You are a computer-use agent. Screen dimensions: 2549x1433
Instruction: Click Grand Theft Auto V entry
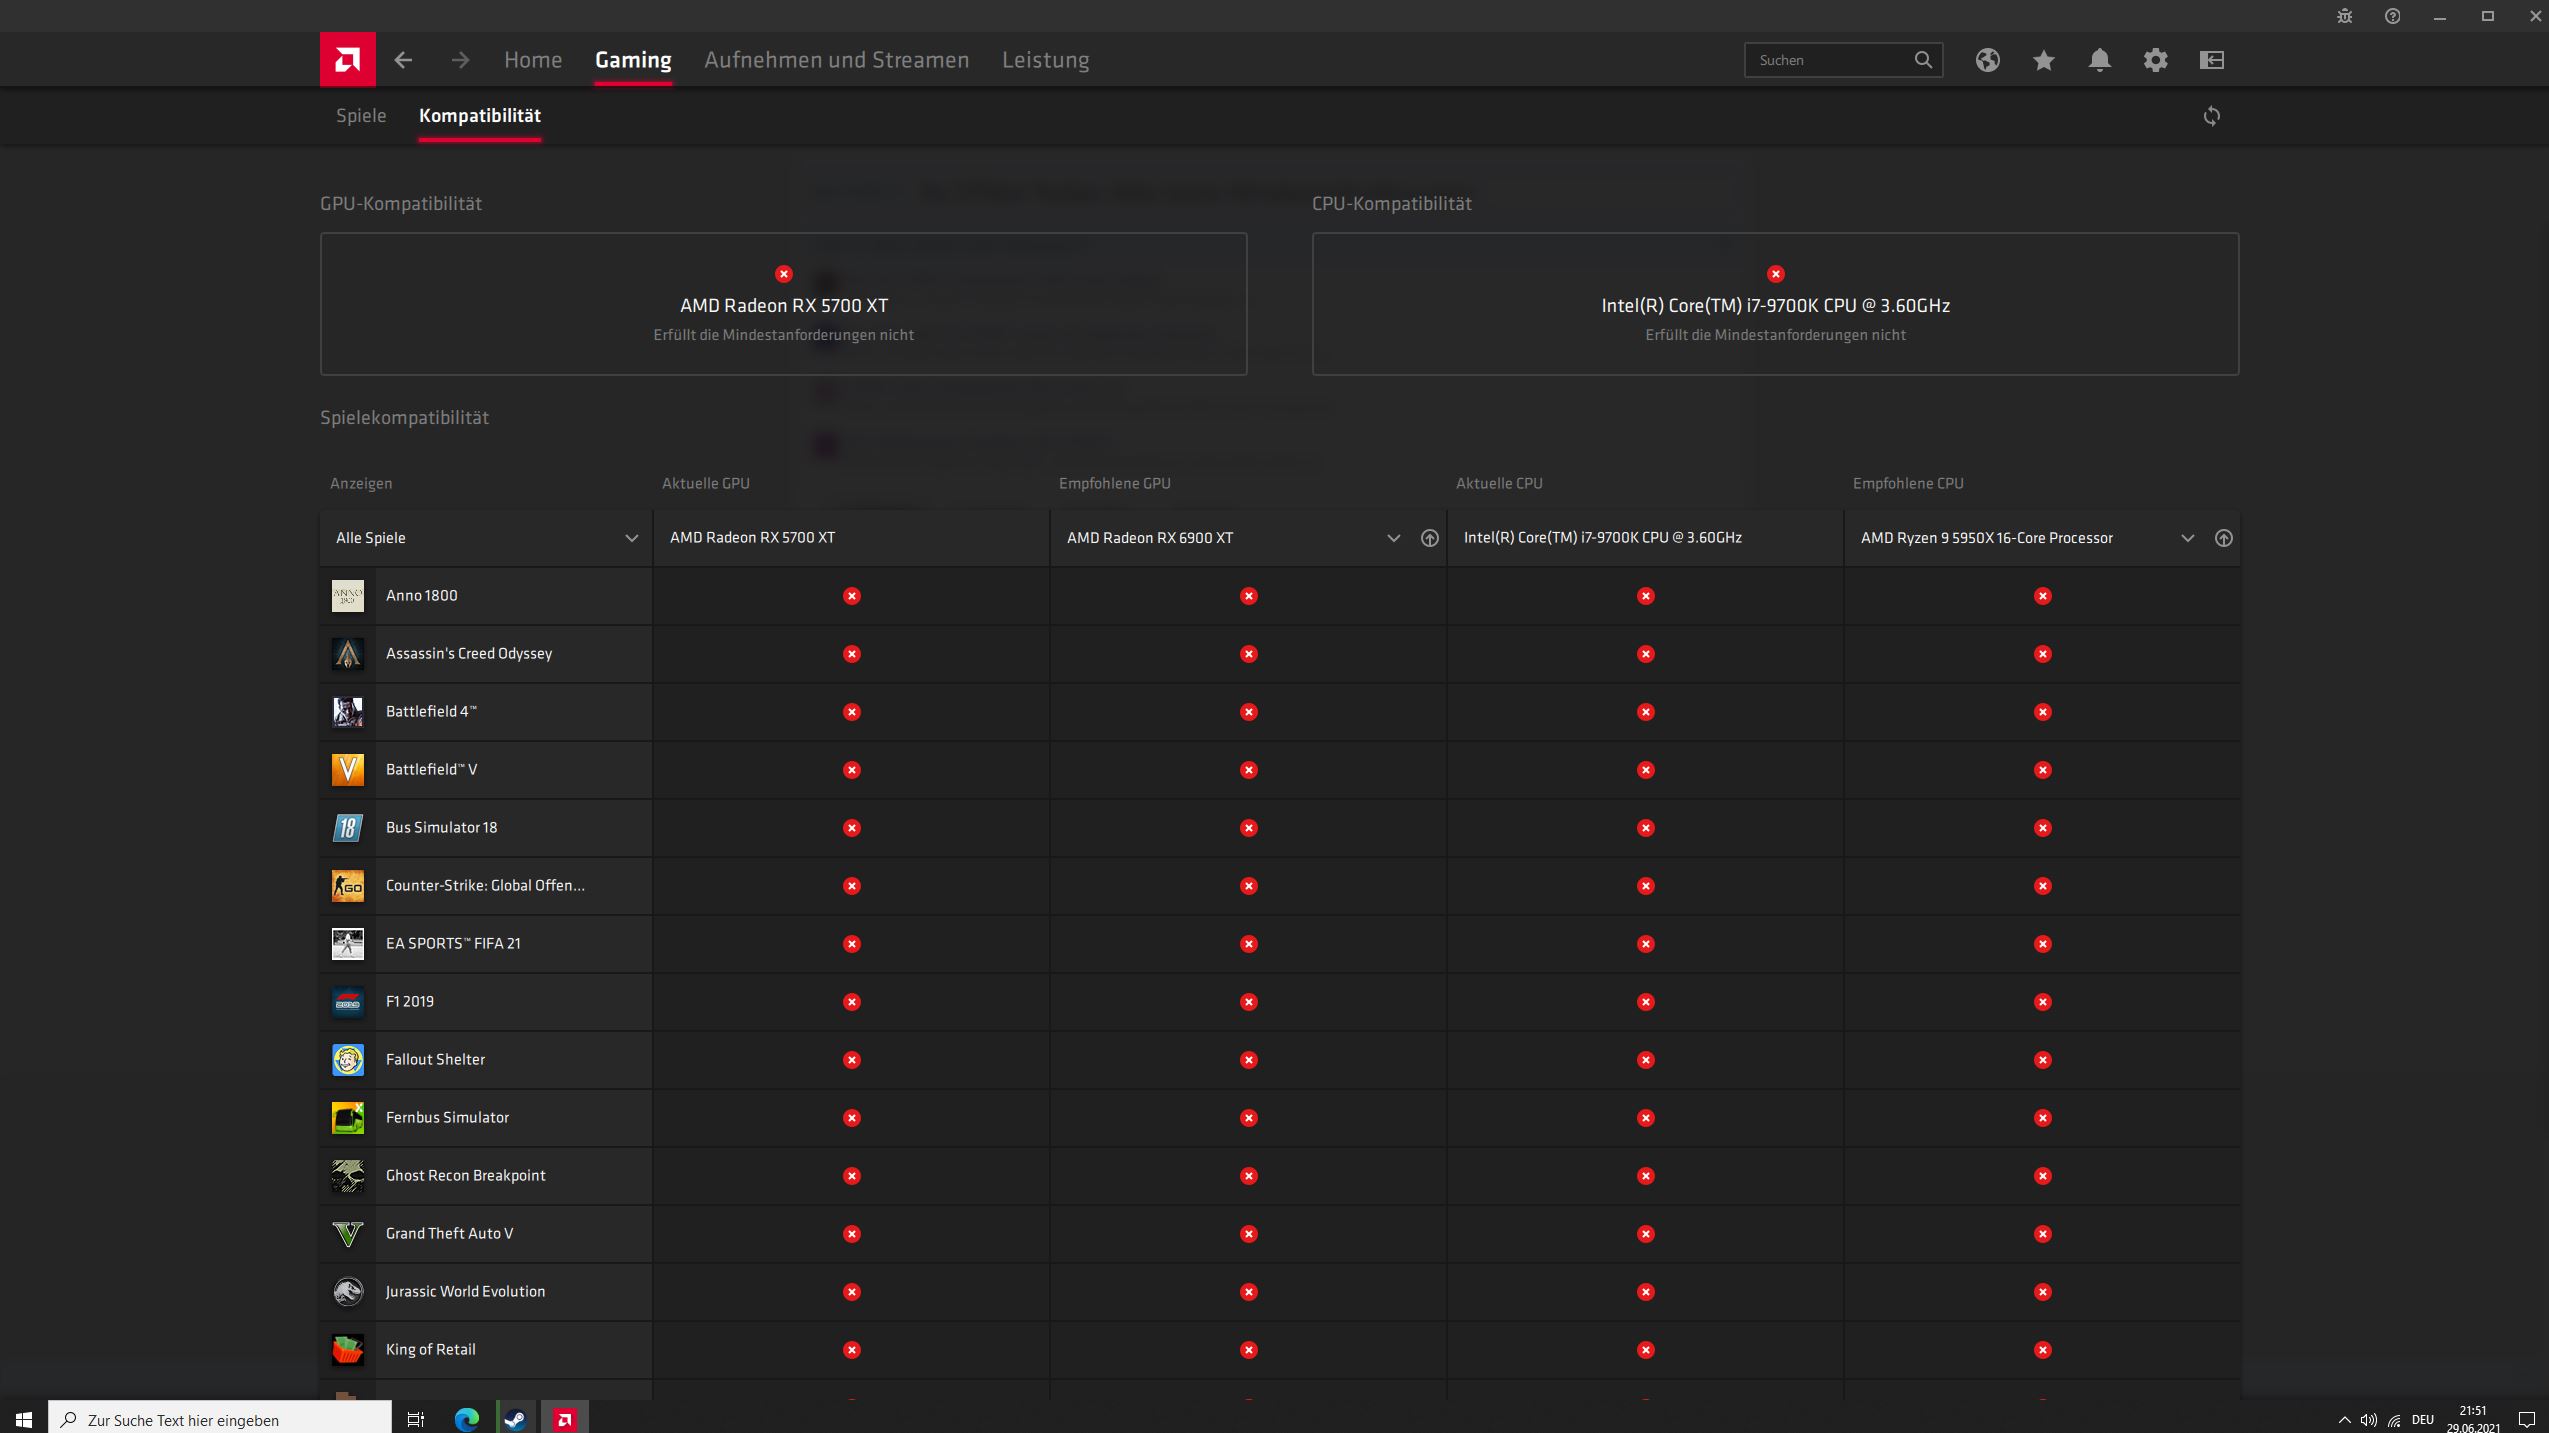coord(449,1234)
